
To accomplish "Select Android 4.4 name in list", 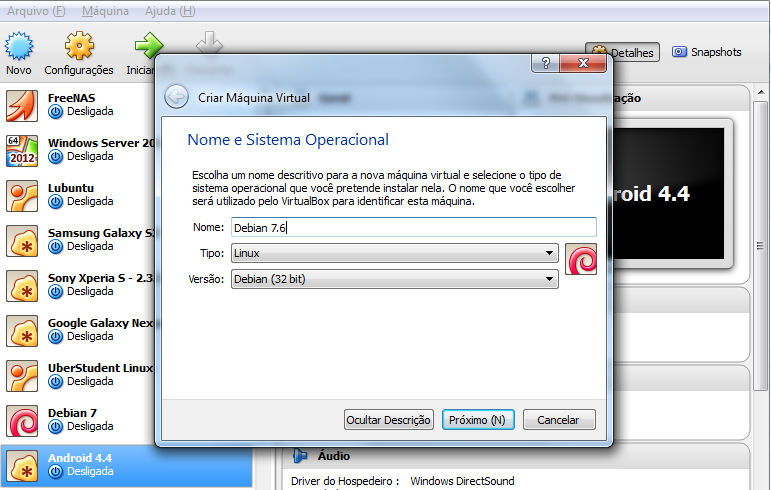I will 80,458.
